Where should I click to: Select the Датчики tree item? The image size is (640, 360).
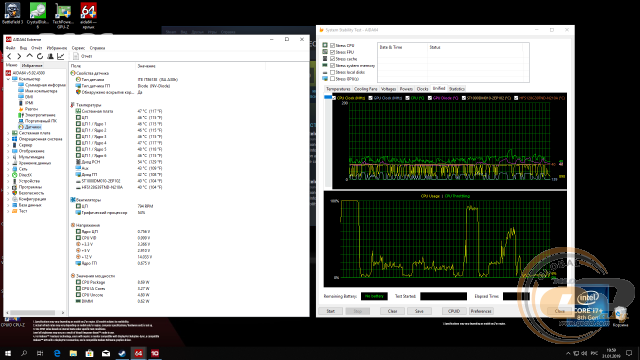coord(33,127)
